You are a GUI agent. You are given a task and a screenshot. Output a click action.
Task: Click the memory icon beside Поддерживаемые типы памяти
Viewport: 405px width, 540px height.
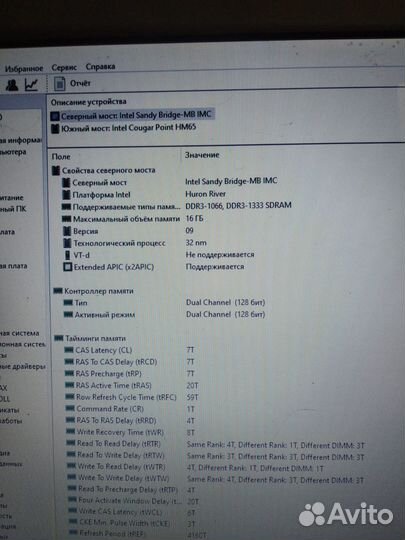(66, 207)
